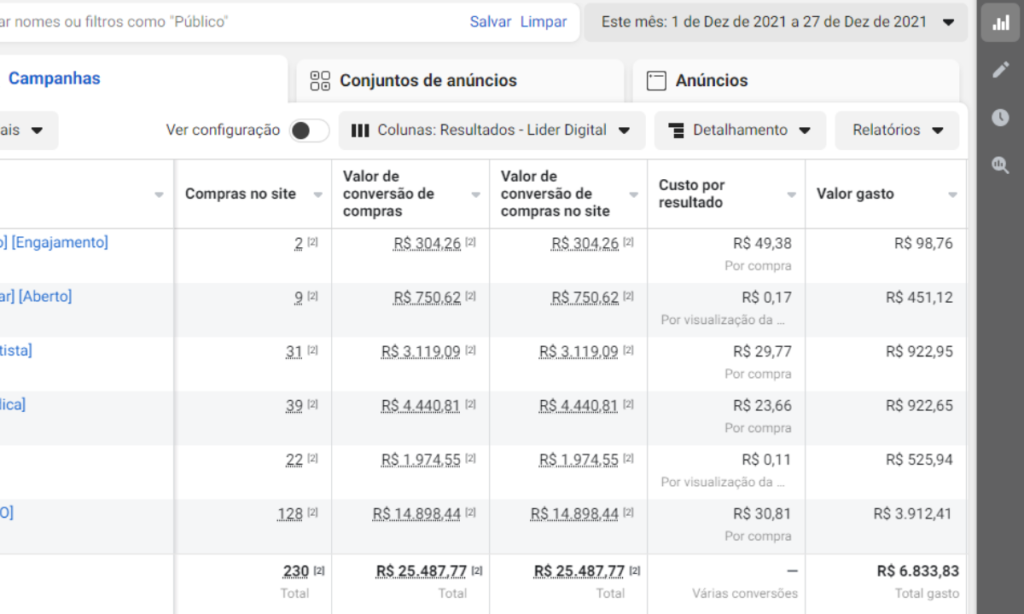This screenshot has height=614, width=1024.
Task: Select the columns icon in Colunas button
Action: (x=361, y=130)
